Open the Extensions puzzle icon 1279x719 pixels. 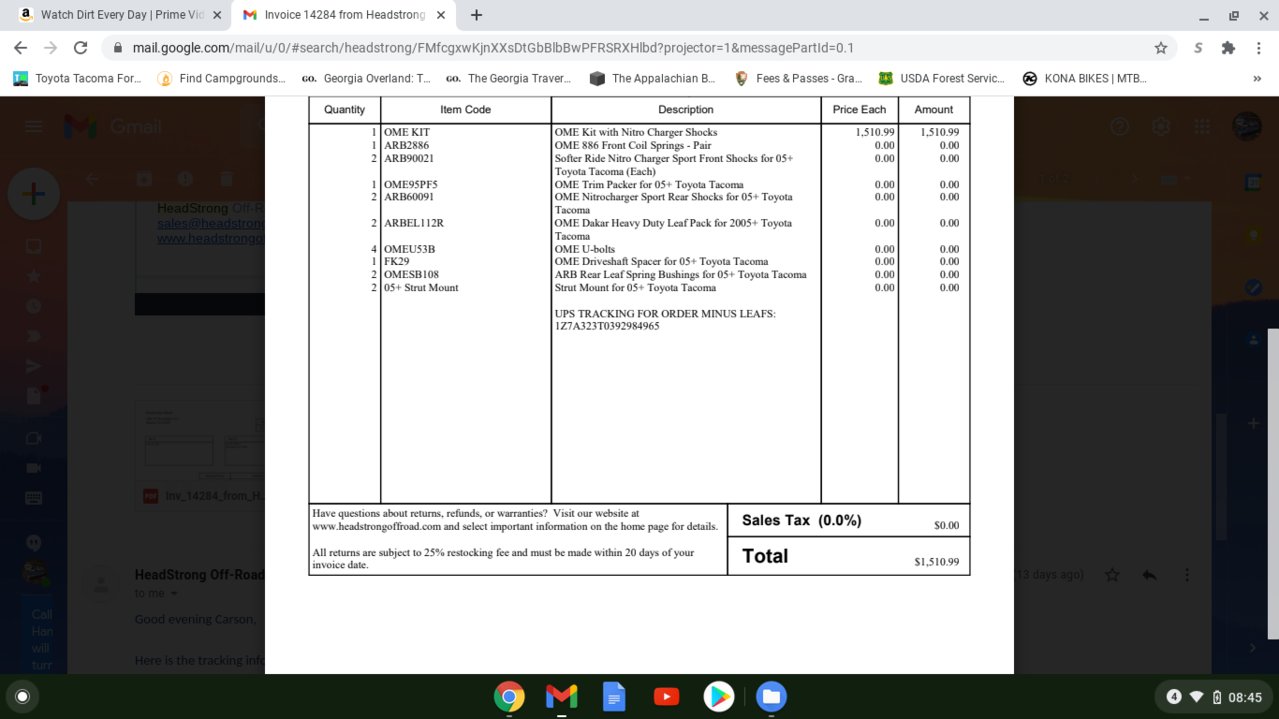click(x=1228, y=48)
